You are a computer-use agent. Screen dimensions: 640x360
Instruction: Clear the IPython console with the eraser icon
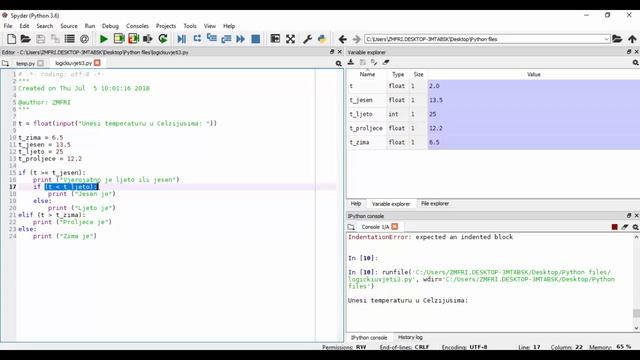pos(625,227)
